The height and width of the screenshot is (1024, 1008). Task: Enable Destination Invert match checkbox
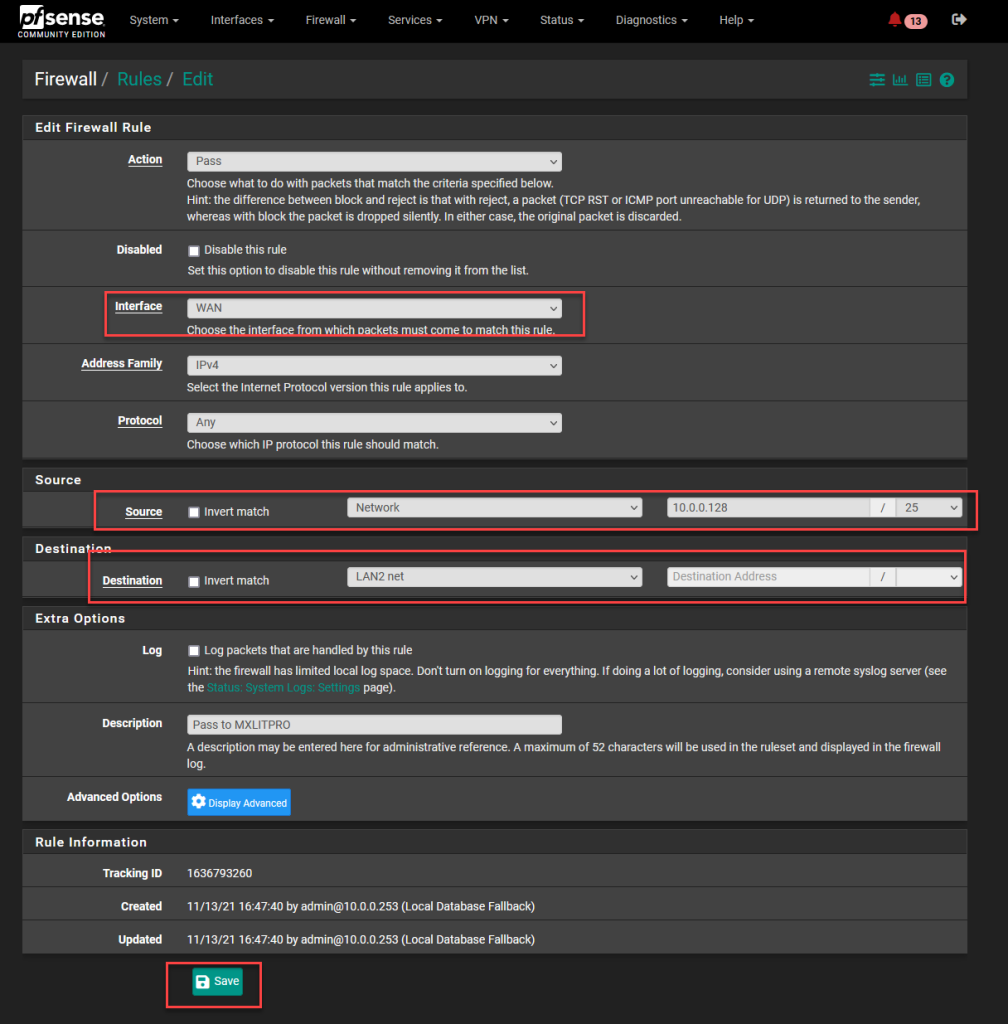[194, 581]
